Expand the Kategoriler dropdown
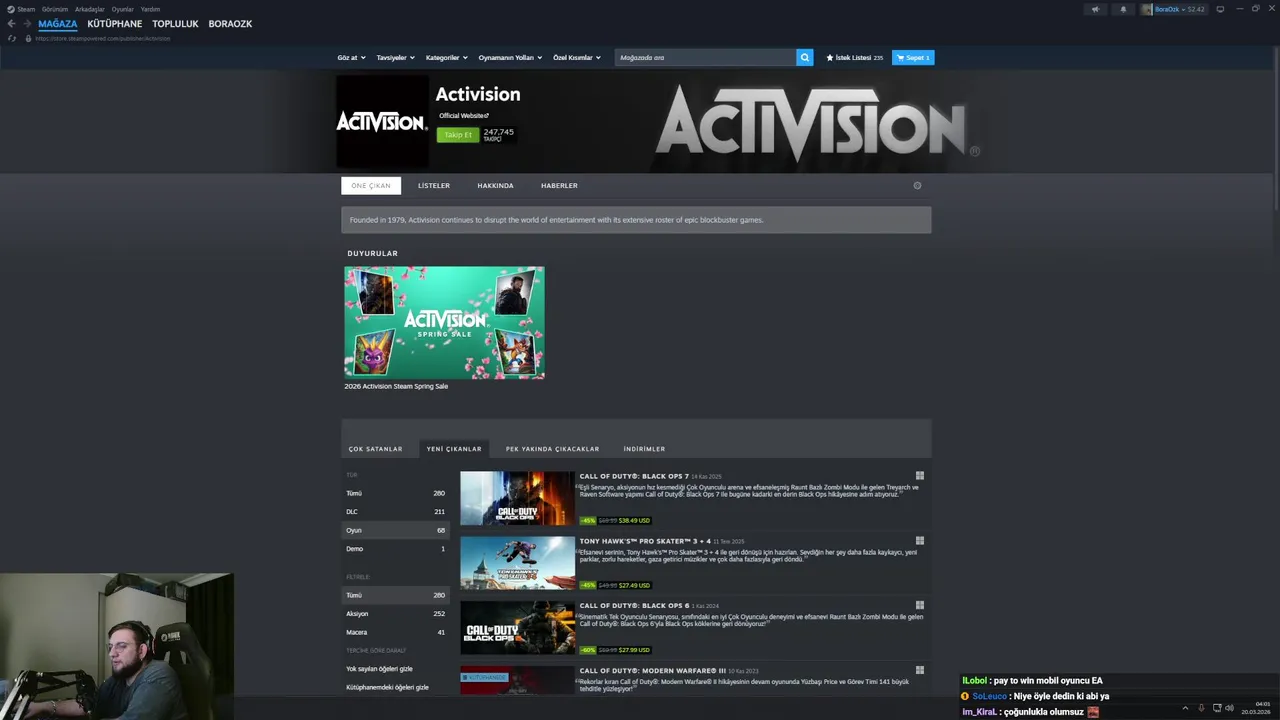Image resolution: width=1280 pixels, height=720 pixels. [446, 58]
